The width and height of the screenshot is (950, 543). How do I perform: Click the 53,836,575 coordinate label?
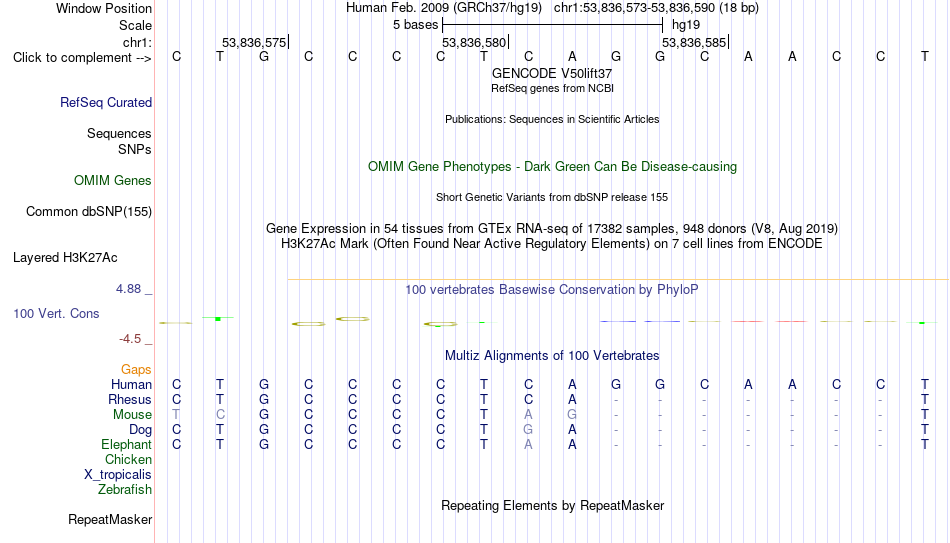[254, 42]
